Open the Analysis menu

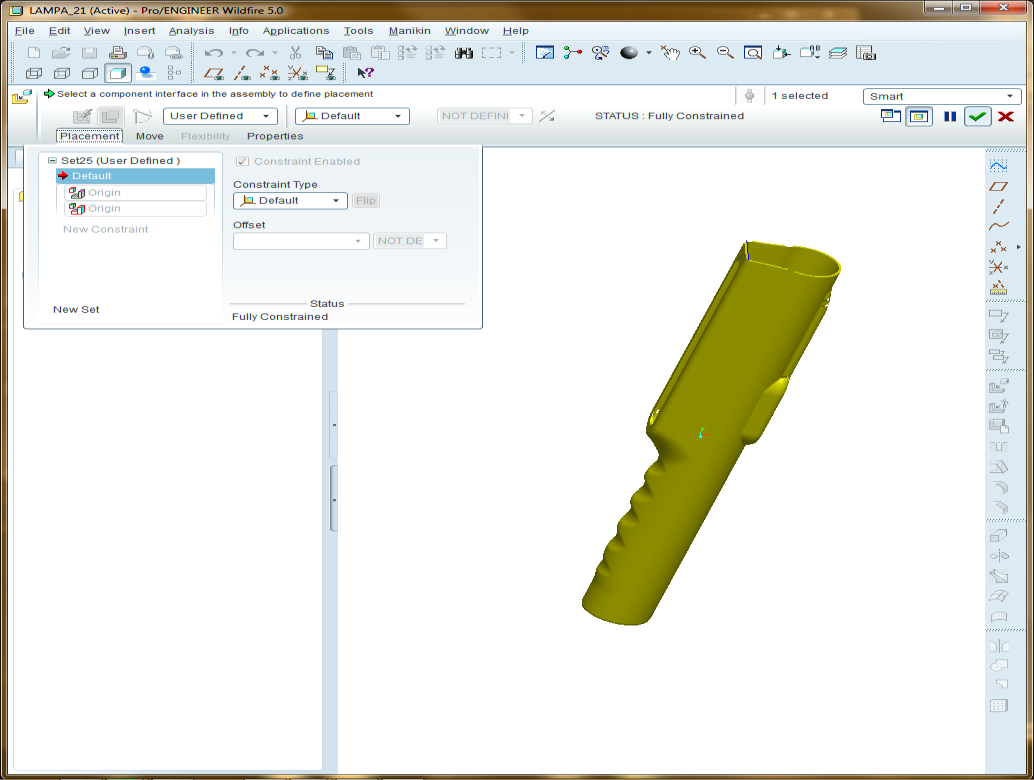coord(191,31)
